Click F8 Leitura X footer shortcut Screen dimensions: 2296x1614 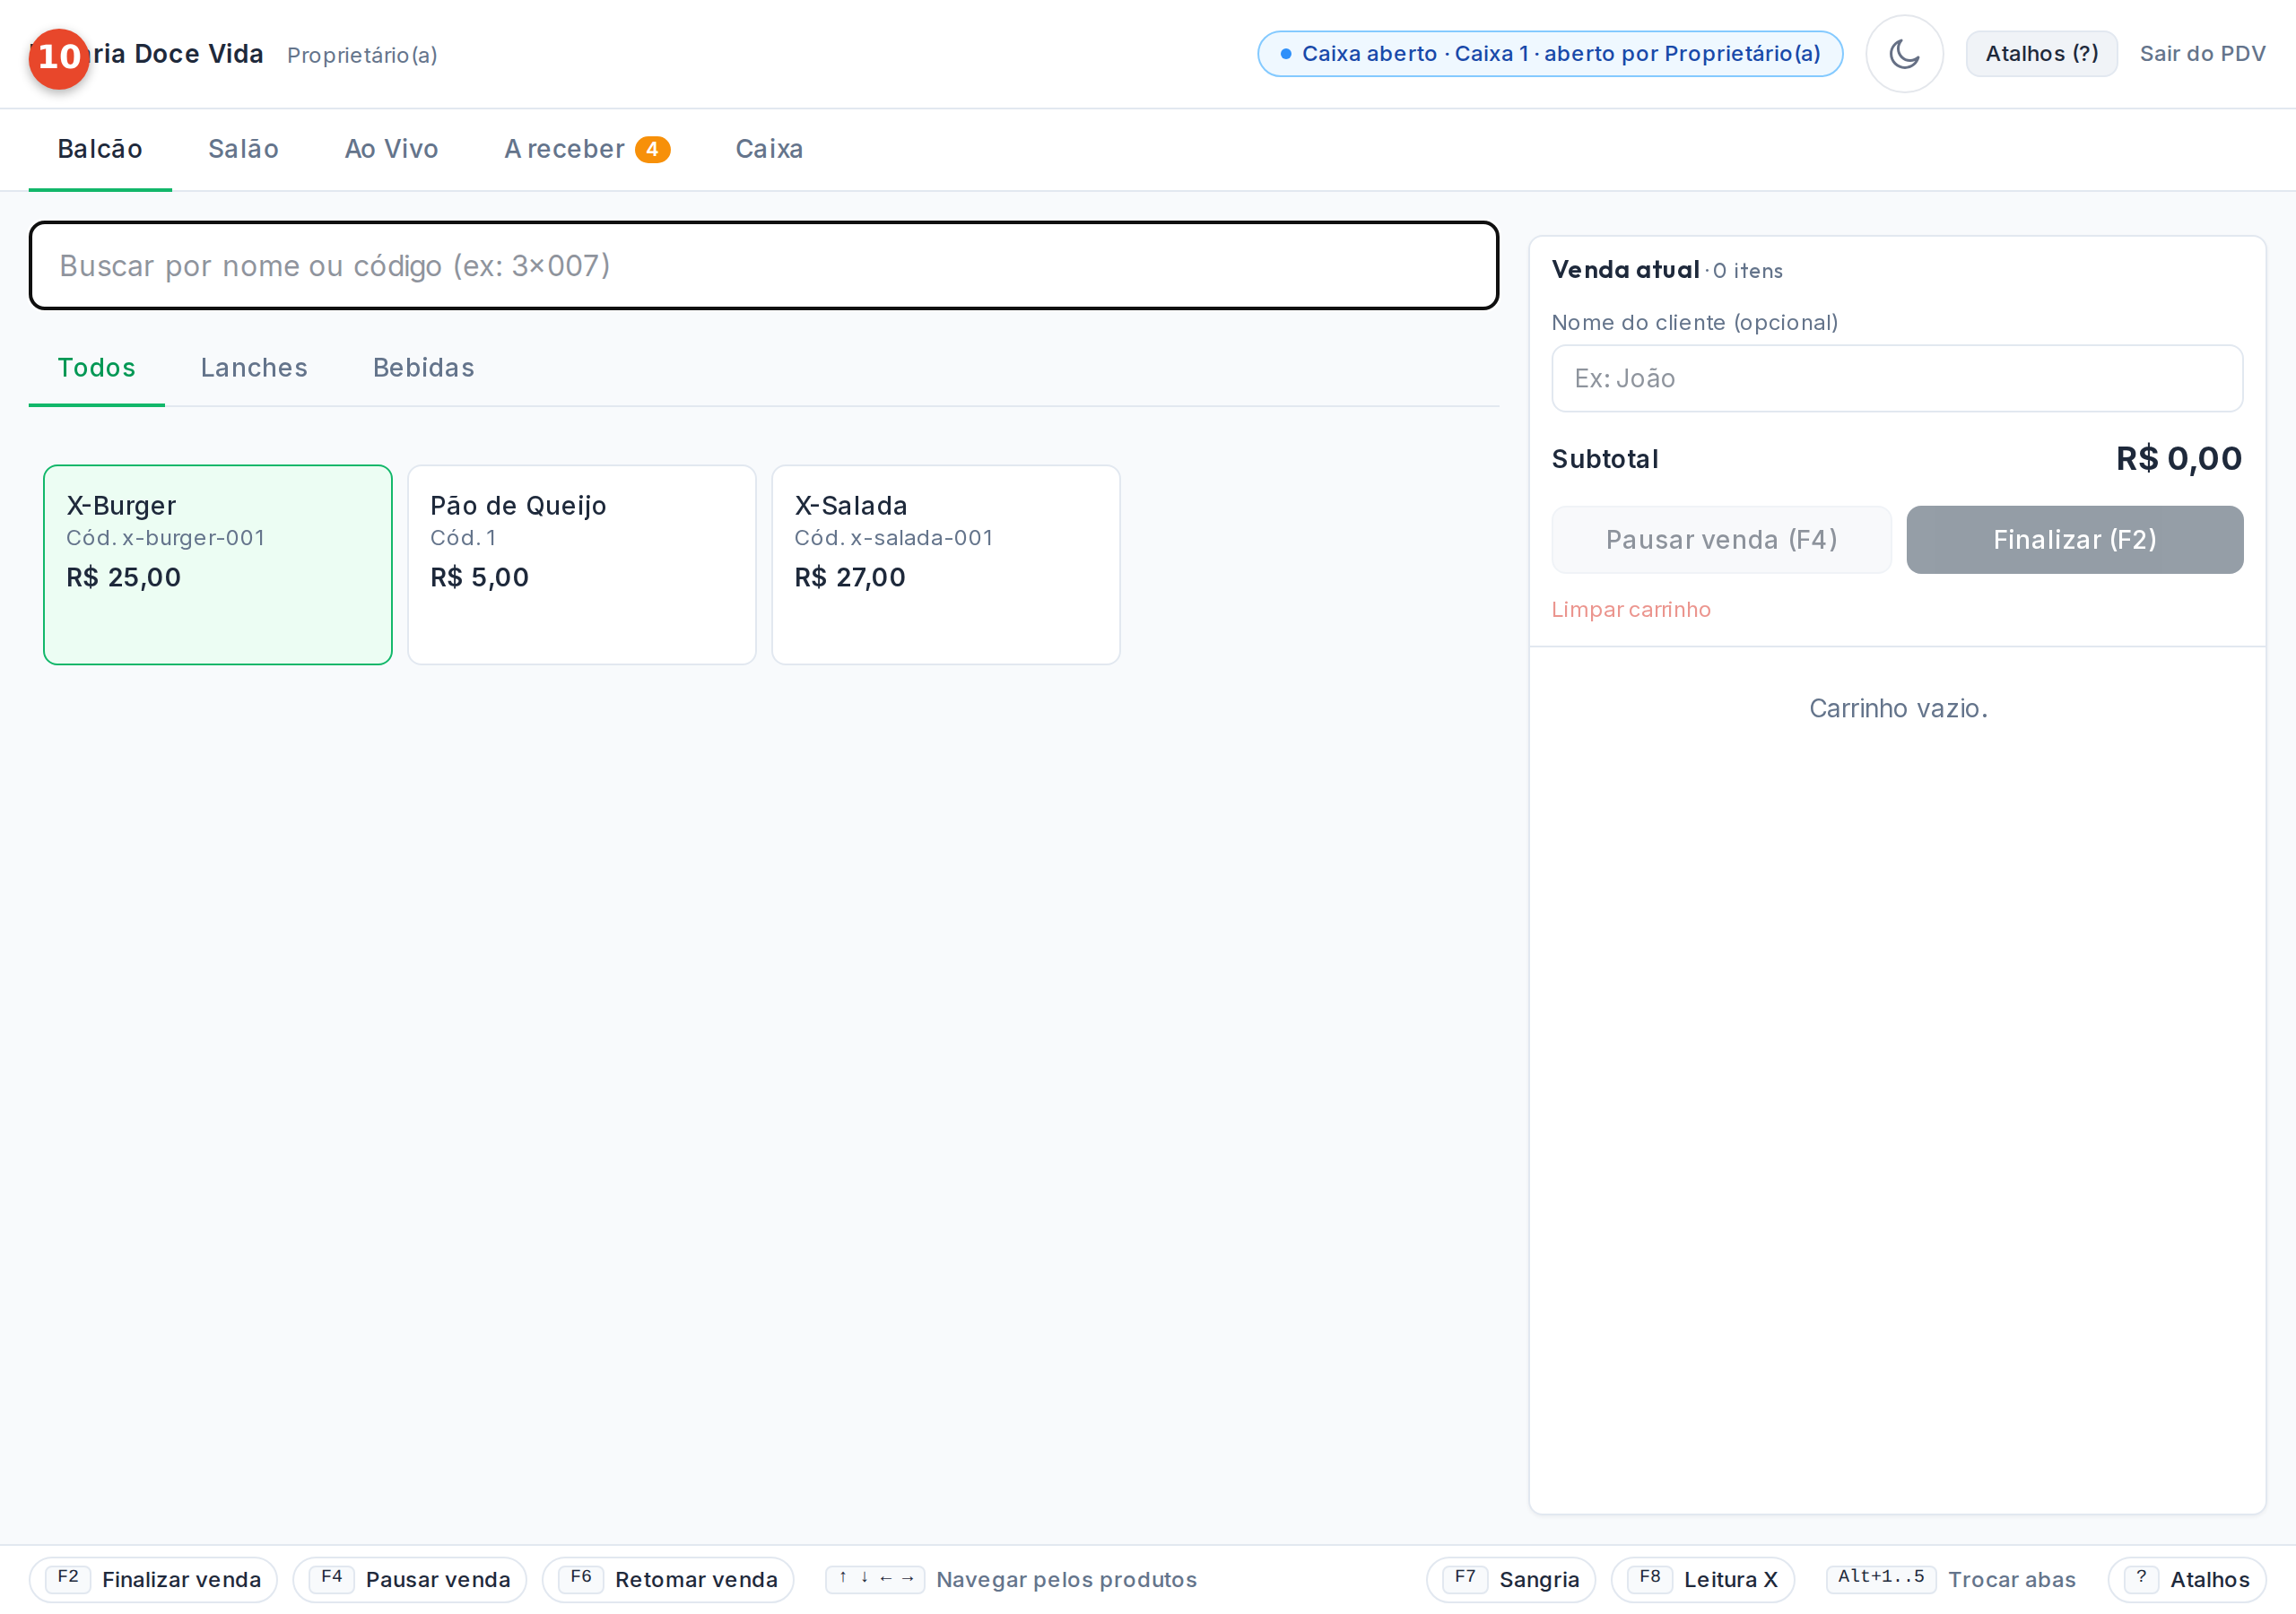click(x=1702, y=1580)
